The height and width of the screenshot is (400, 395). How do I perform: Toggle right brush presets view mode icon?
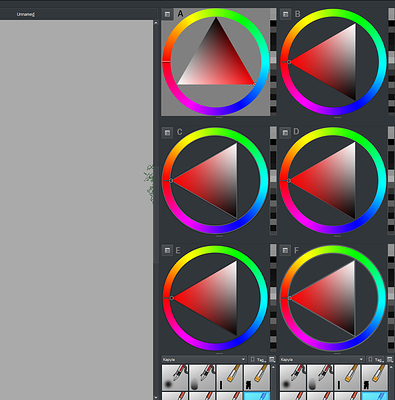tap(390, 359)
